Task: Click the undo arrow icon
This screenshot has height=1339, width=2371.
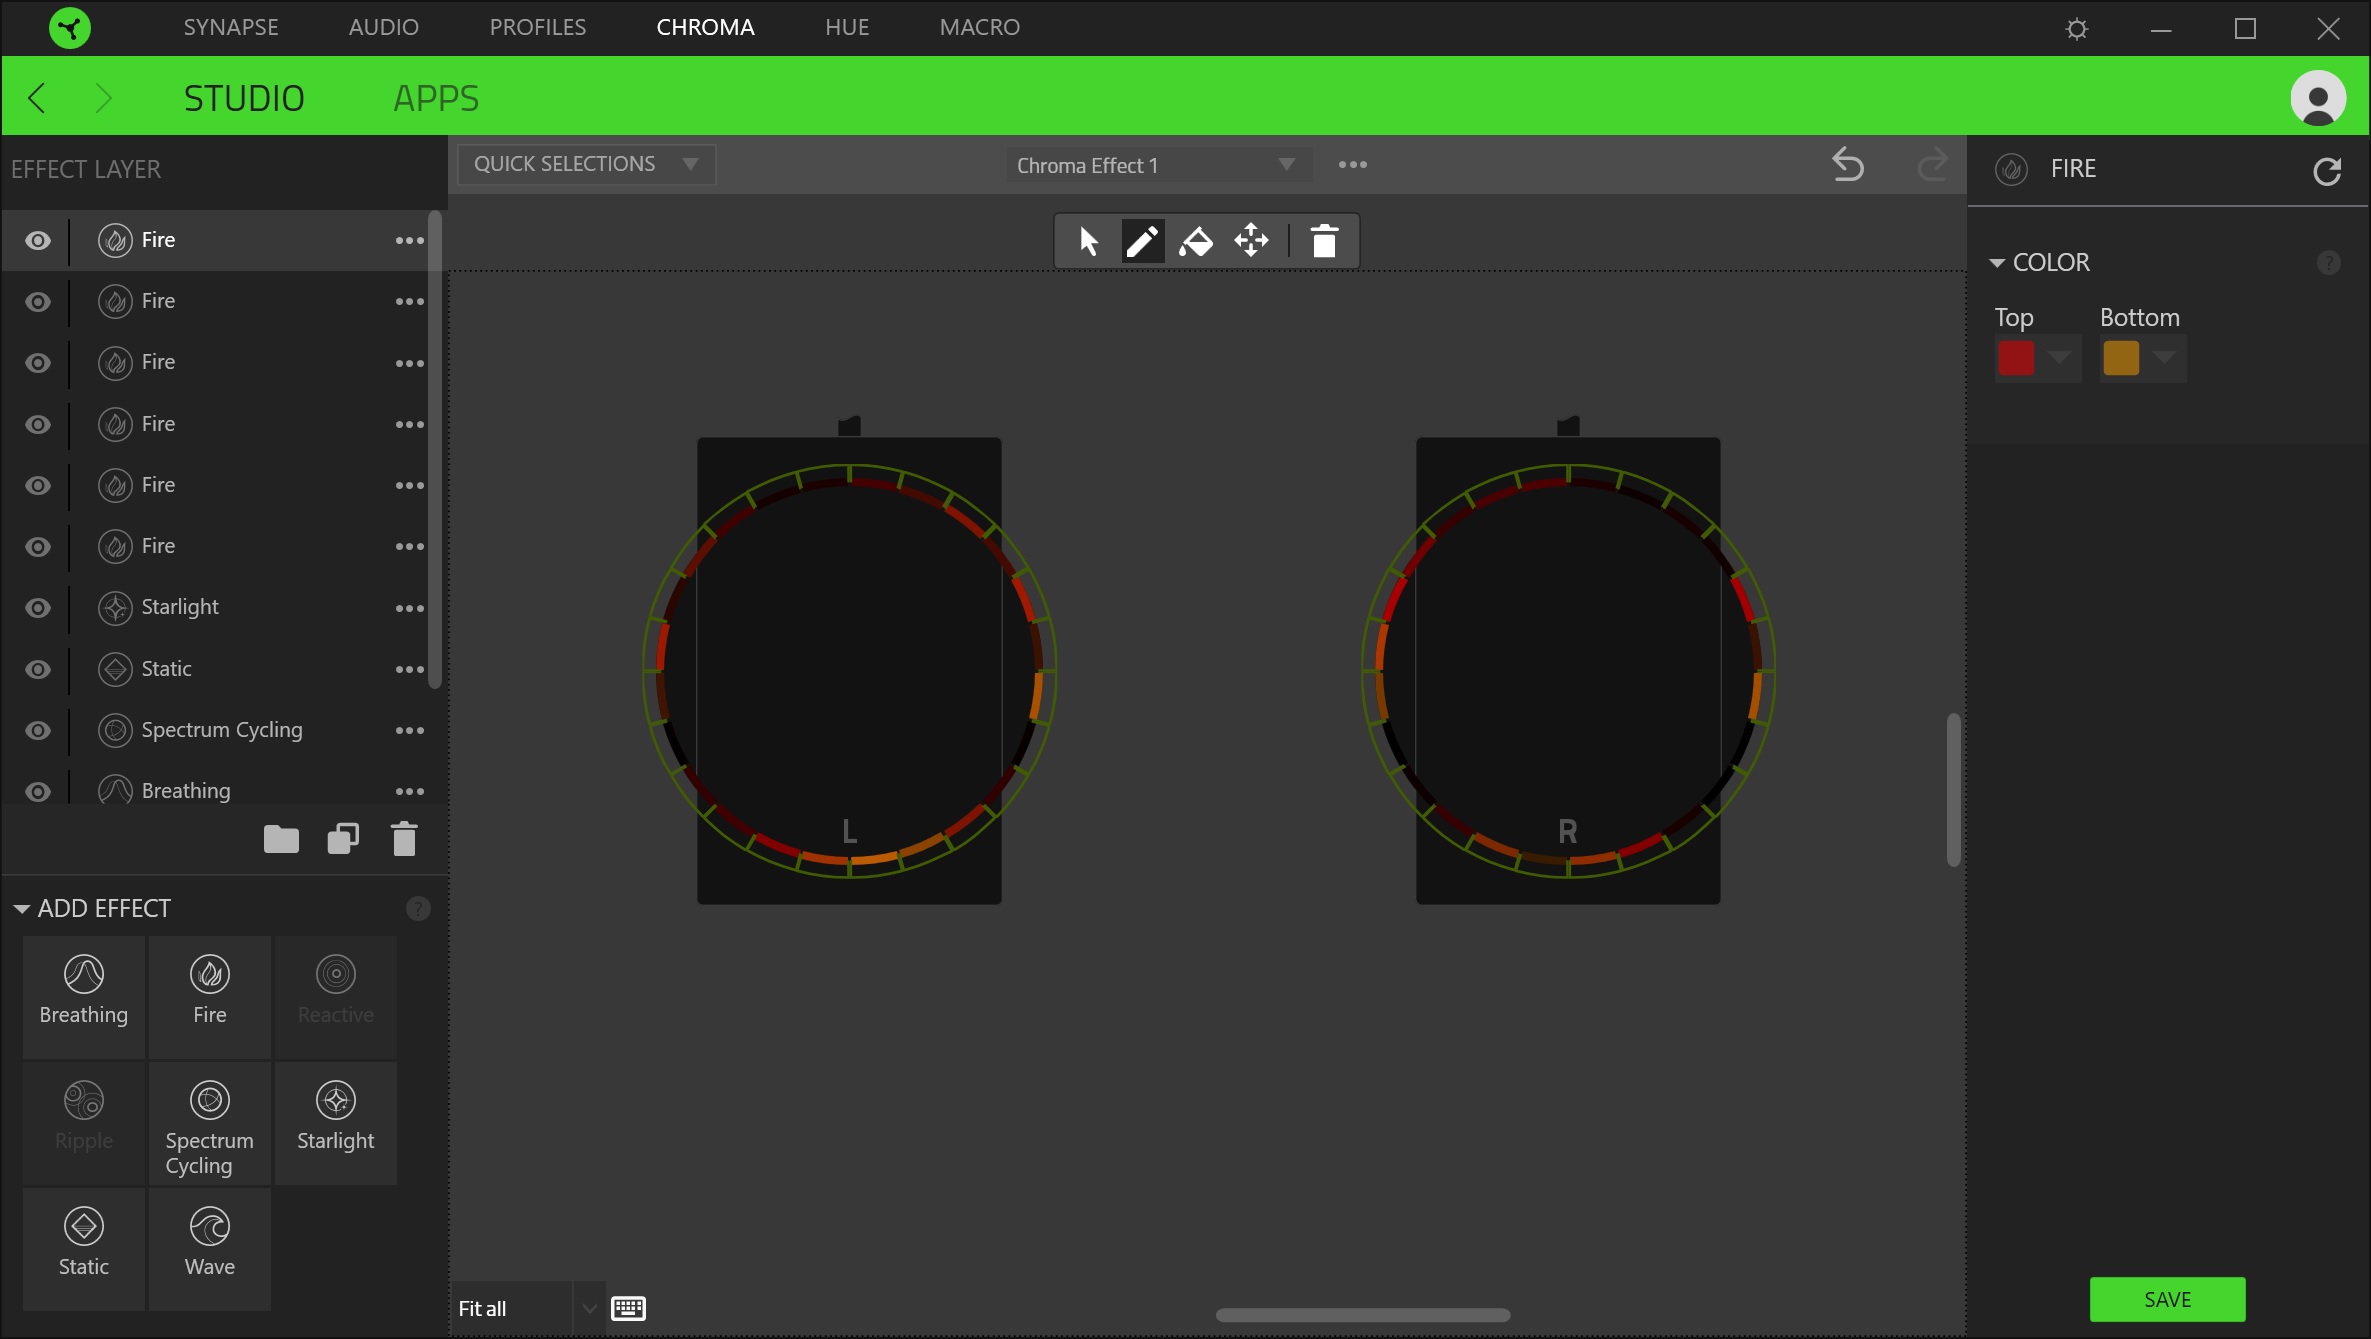Action: point(1847,165)
